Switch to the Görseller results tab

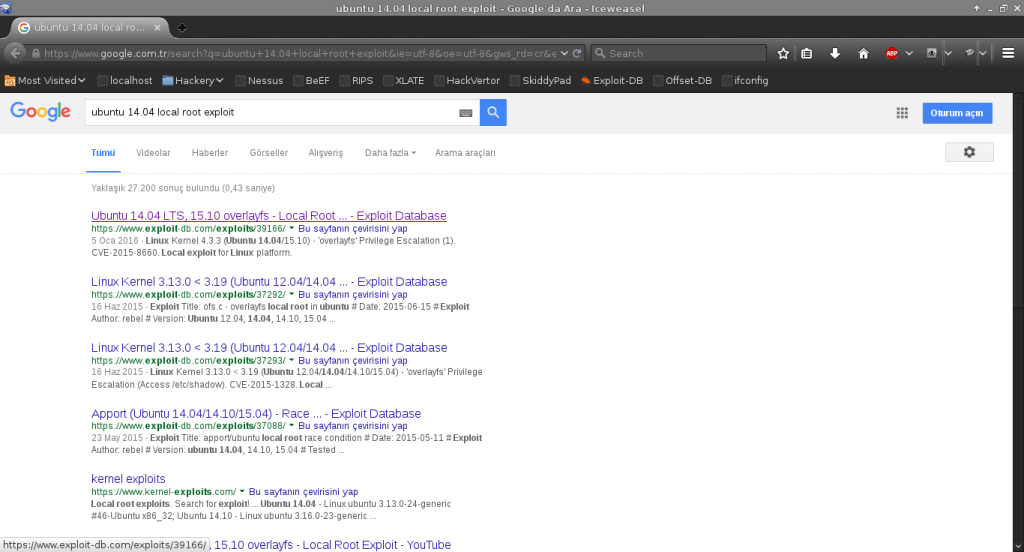coord(268,153)
